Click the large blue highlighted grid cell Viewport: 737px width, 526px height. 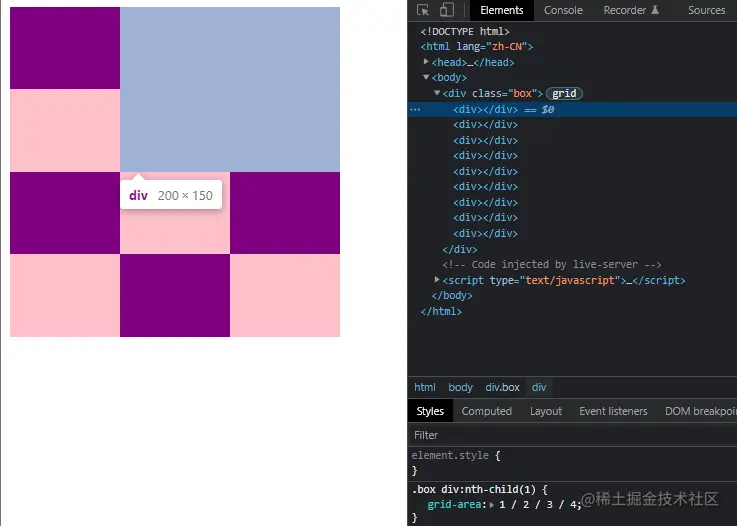230,89
